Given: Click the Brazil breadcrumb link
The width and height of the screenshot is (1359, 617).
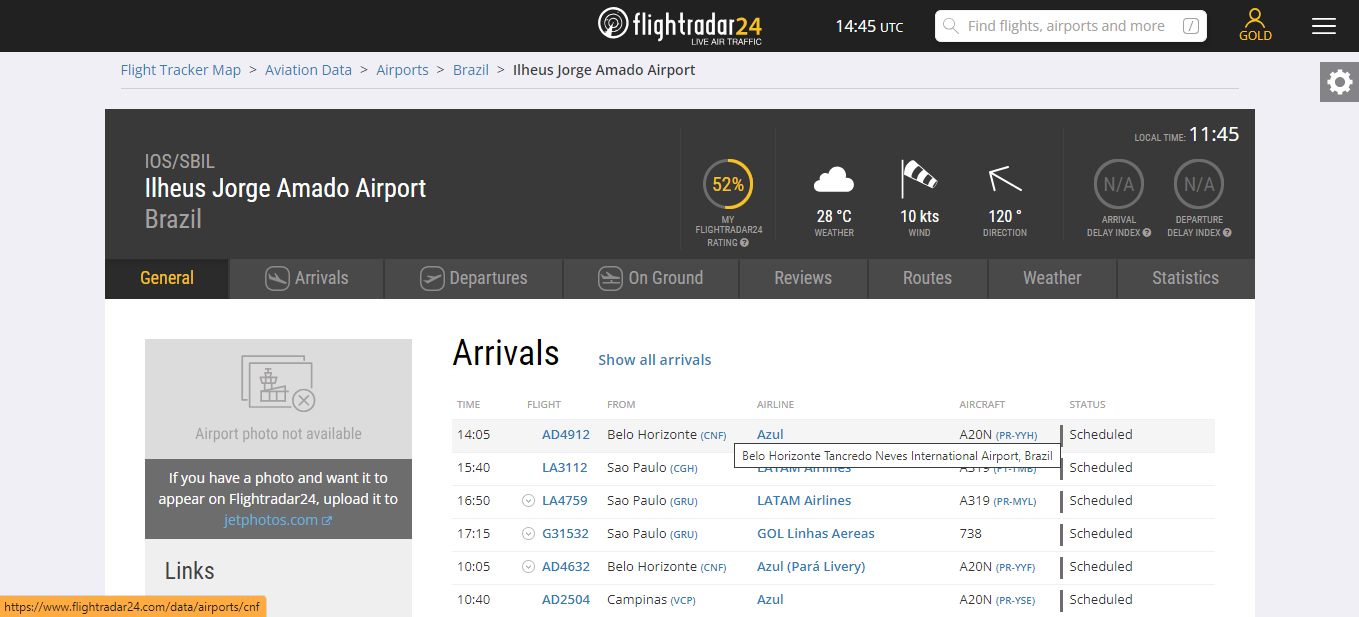Looking at the screenshot, I should [471, 70].
